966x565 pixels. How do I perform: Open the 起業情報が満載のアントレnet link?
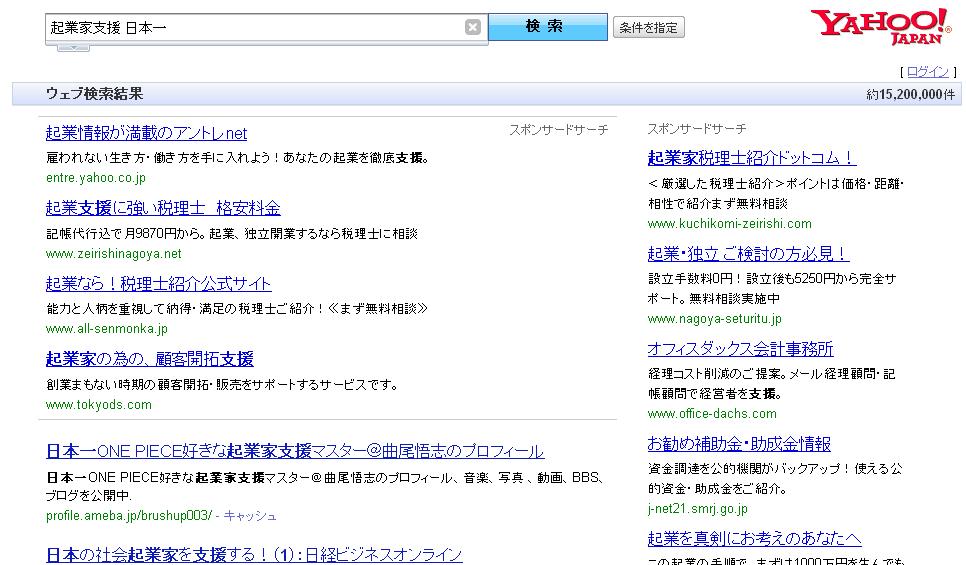(x=146, y=133)
